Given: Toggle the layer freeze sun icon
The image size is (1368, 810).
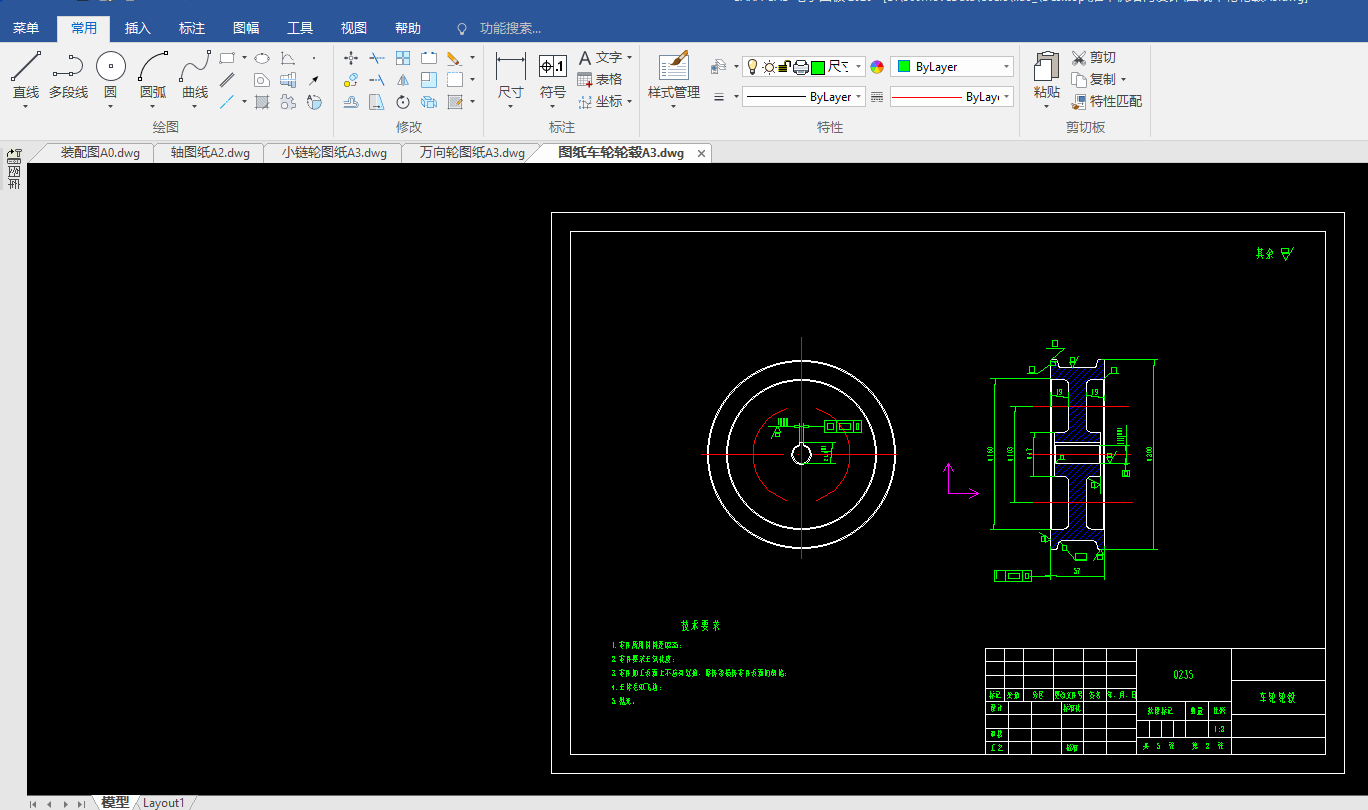Looking at the screenshot, I should tap(768, 67).
